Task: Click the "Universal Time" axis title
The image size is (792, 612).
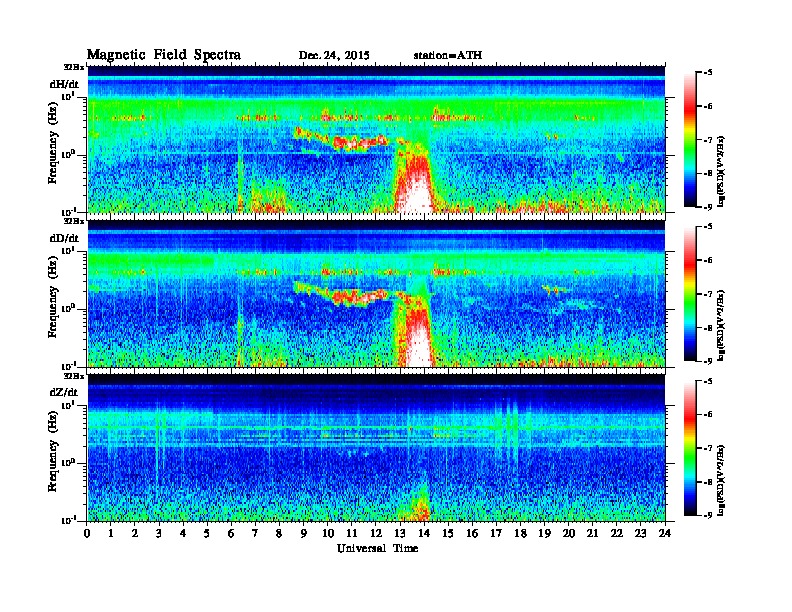Action: [377, 548]
